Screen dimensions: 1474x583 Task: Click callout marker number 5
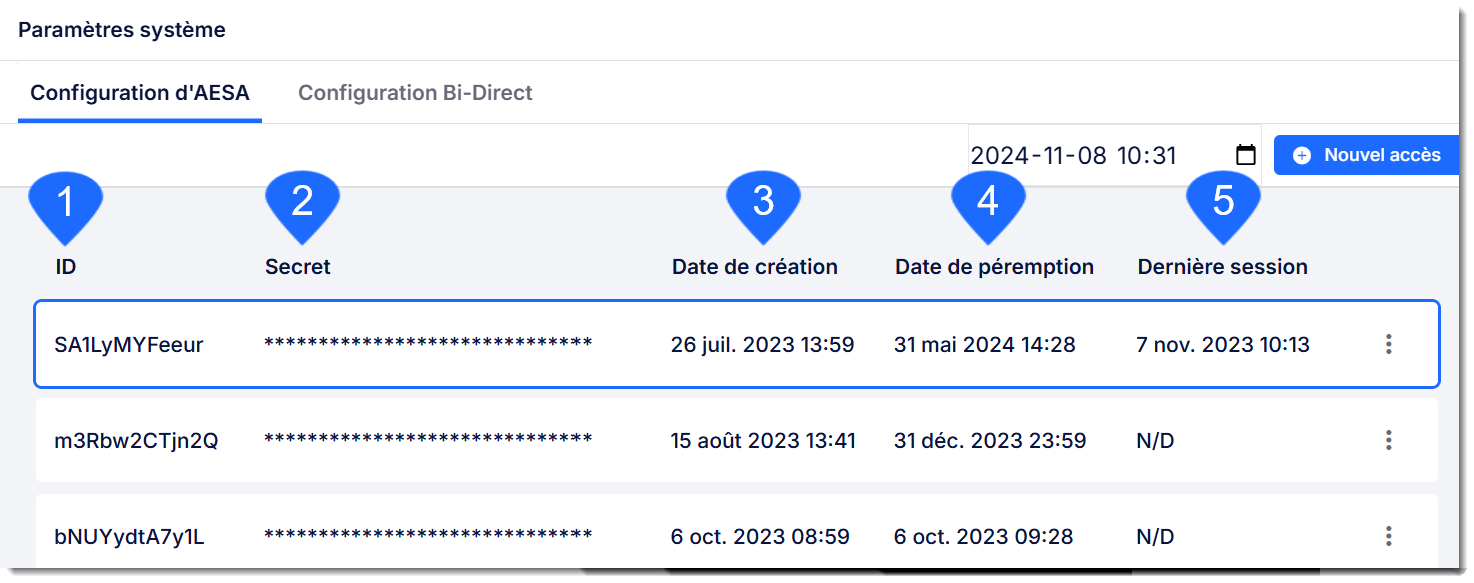point(1223,206)
